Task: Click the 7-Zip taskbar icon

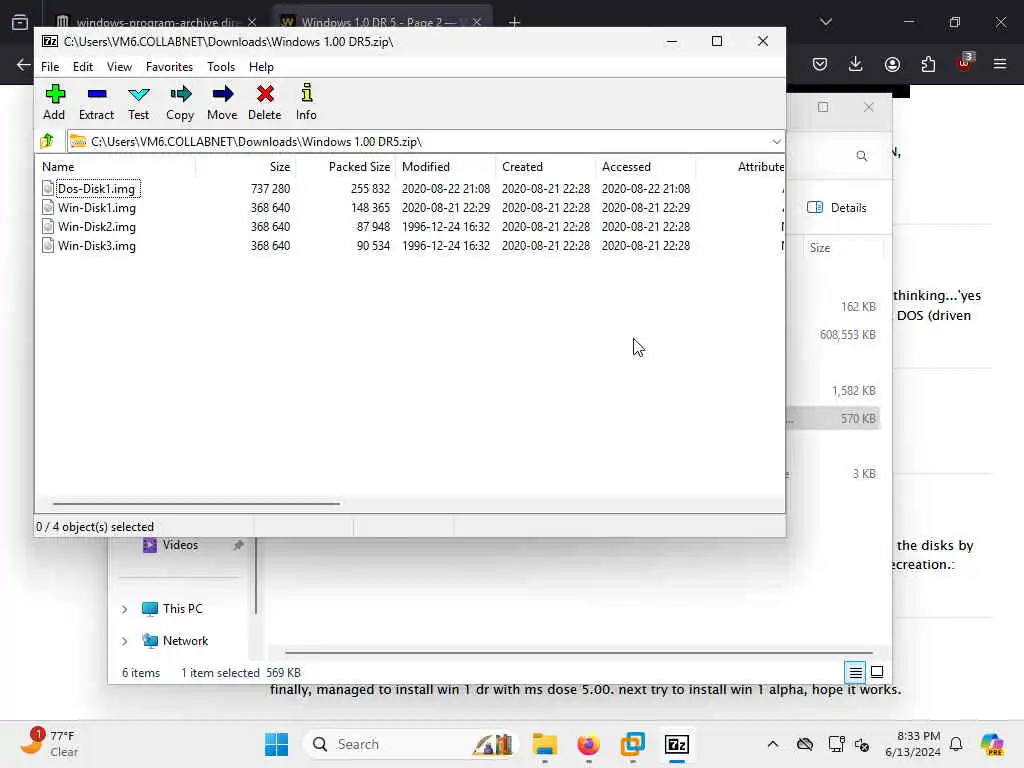Action: pos(677,744)
